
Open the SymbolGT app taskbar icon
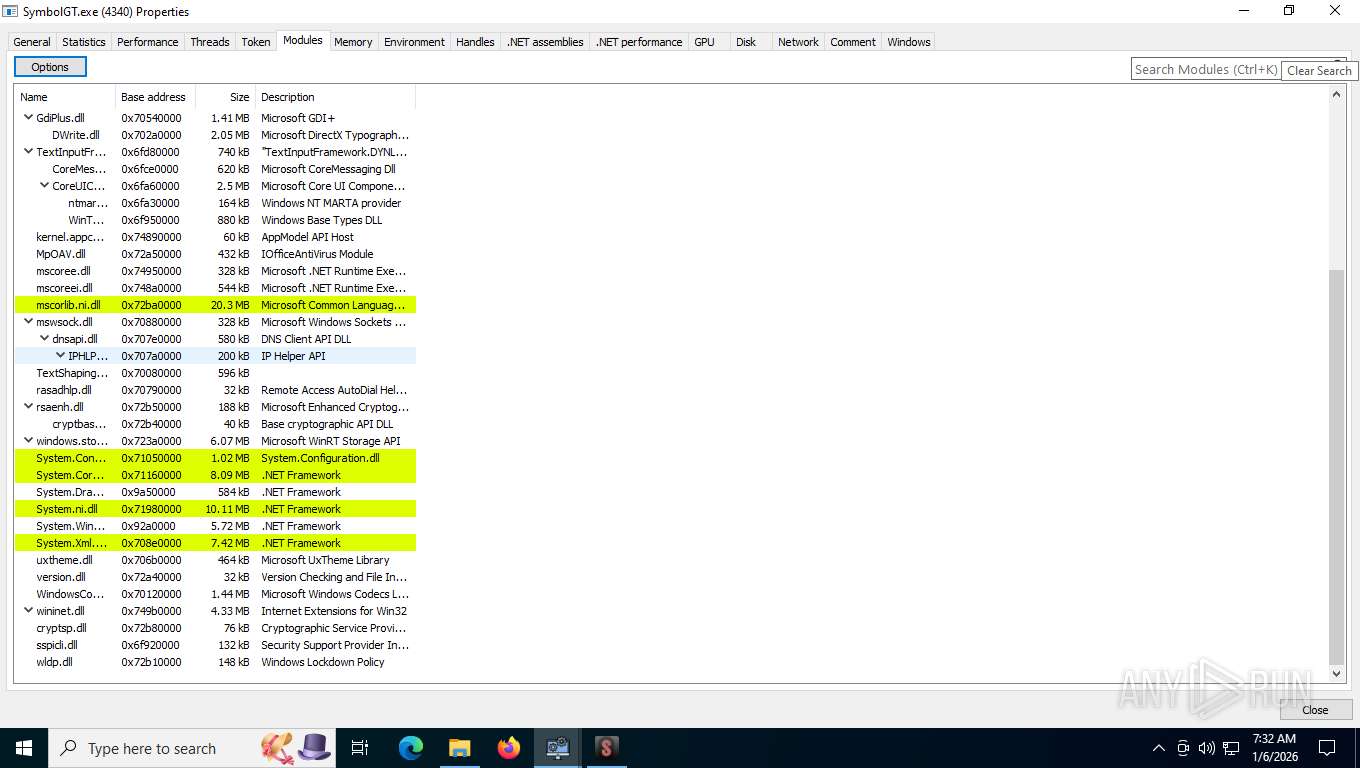point(607,748)
